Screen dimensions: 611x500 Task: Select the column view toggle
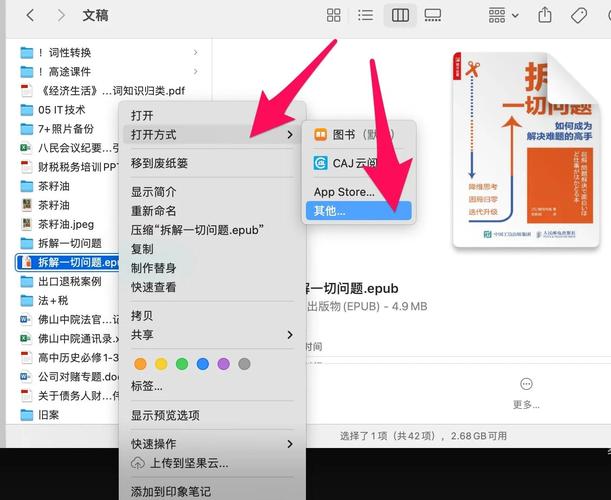[400, 15]
